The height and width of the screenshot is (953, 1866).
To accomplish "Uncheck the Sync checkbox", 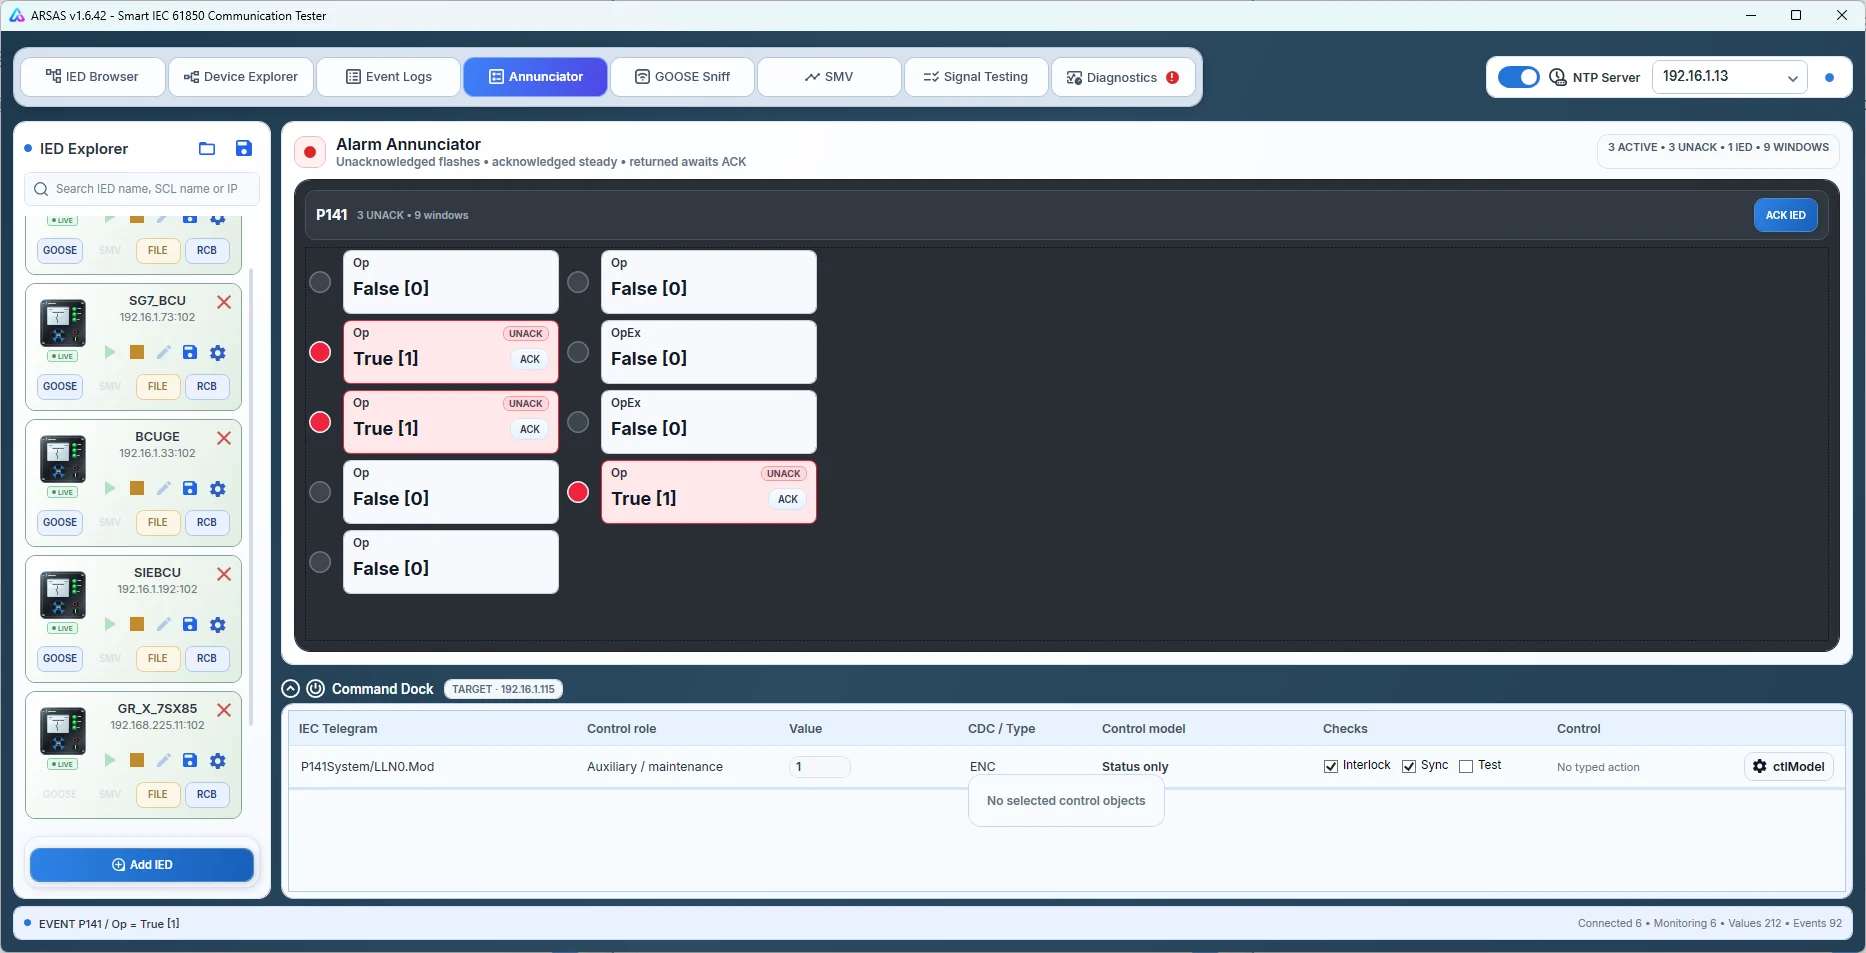I will point(1409,766).
